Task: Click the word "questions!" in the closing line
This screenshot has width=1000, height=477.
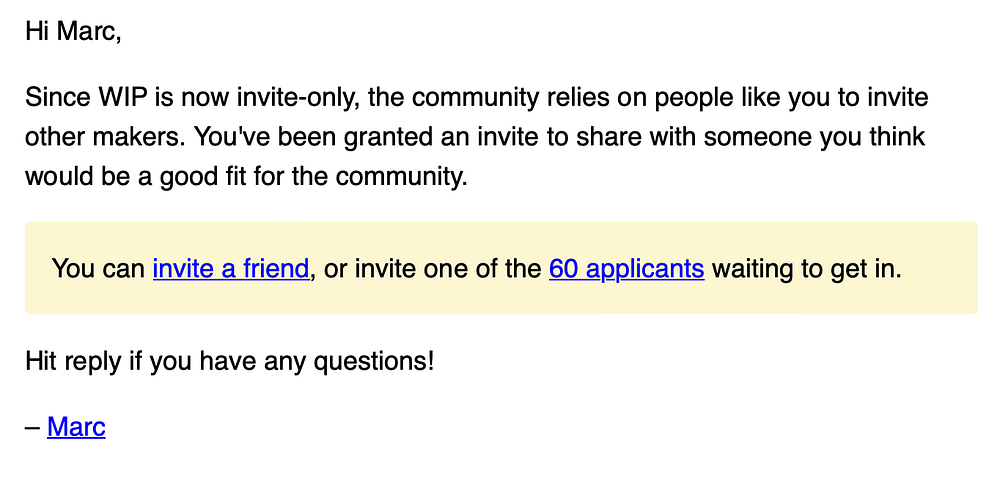Action: click(x=374, y=362)
